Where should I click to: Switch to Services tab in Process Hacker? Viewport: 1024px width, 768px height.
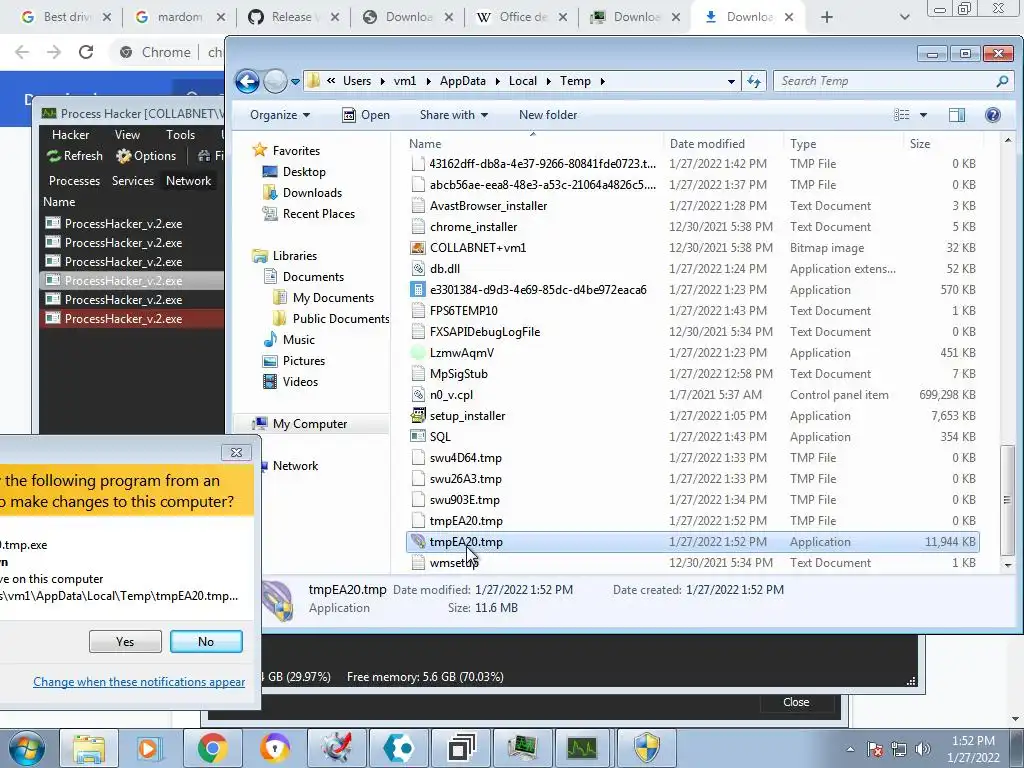pos(133,181)
